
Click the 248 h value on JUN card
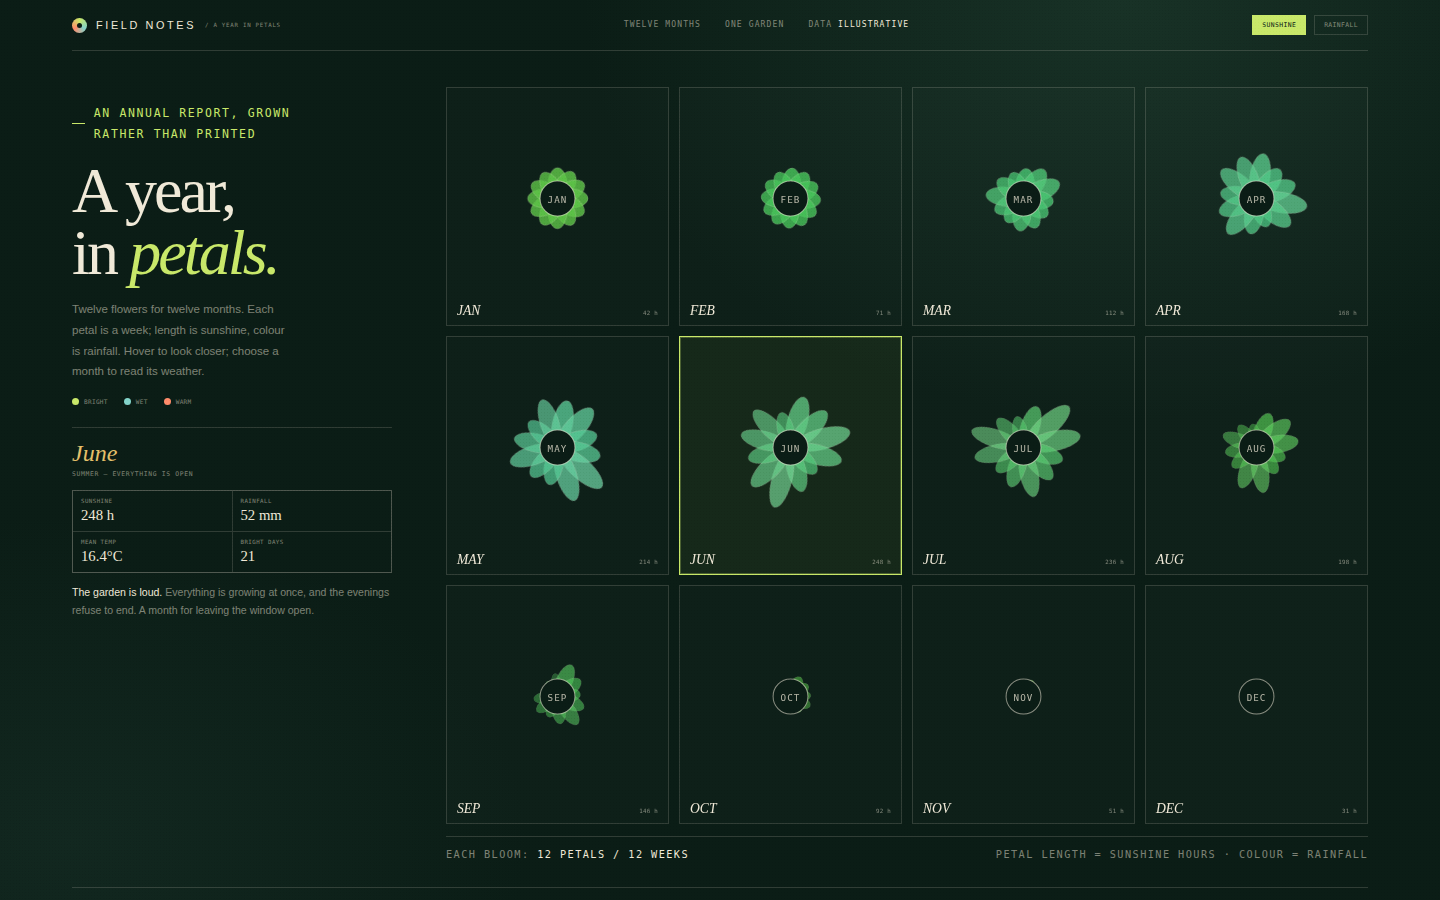(x=881, y=562)
